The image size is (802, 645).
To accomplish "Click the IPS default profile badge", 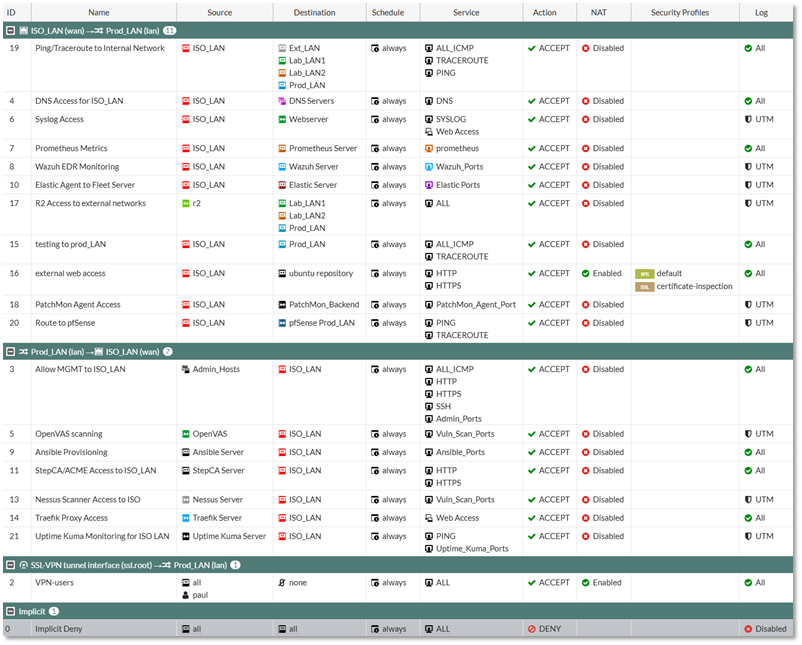I will coord(644,274).
